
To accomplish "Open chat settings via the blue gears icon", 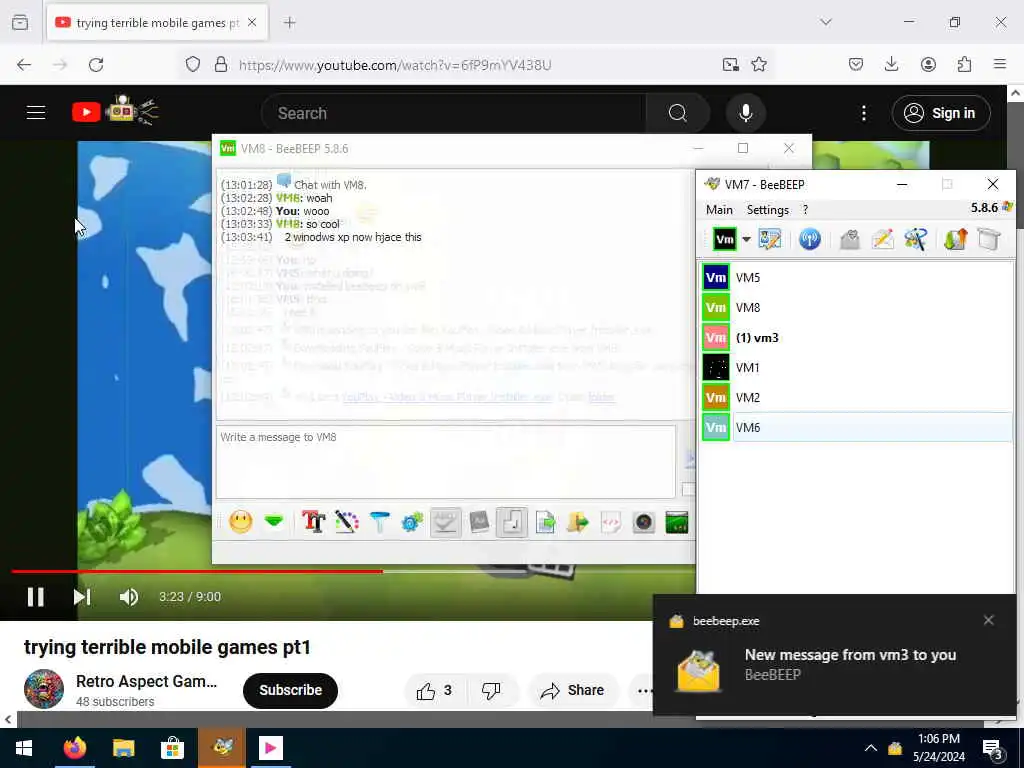I will (413, 522).
